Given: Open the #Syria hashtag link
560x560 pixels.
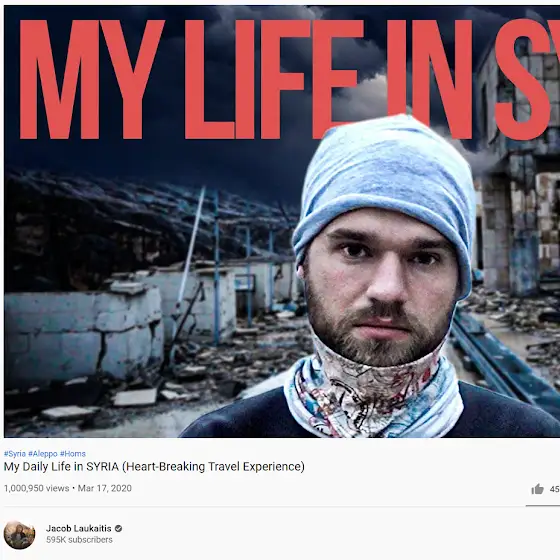Looking at the screenshot, I should pos(15,454).
